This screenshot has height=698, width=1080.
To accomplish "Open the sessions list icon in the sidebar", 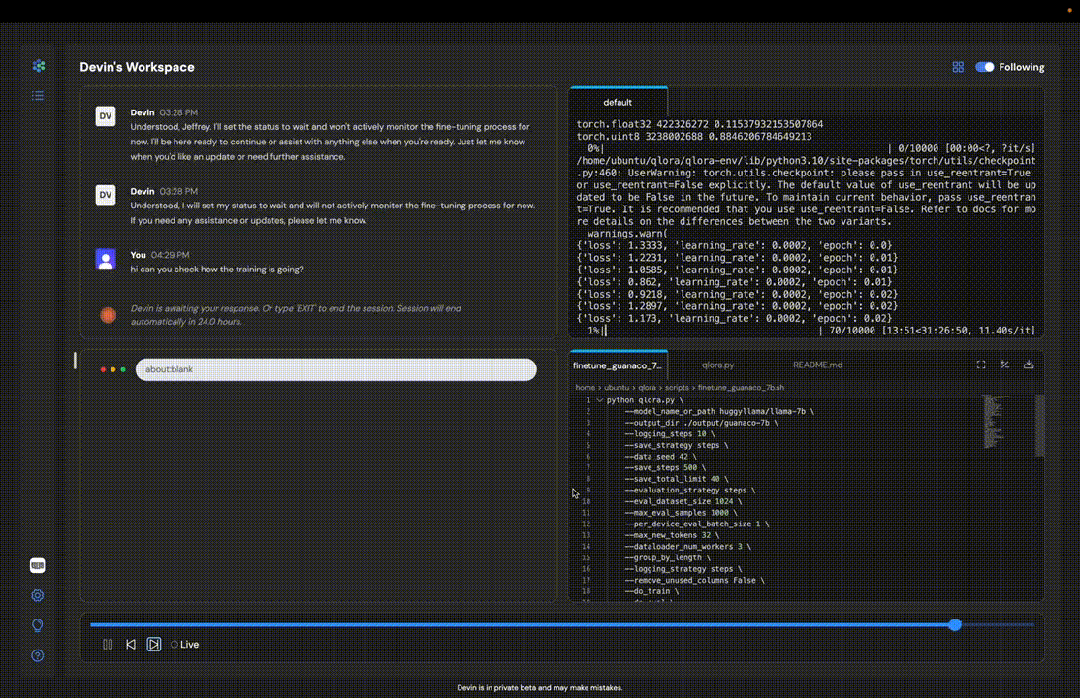I will pos(38,96).
